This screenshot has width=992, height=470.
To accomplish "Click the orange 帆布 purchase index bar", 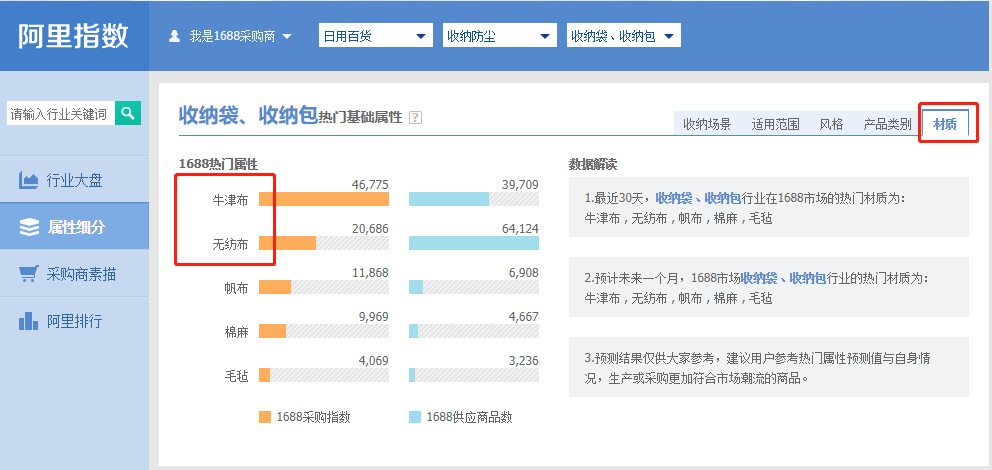I will (275, 287).
